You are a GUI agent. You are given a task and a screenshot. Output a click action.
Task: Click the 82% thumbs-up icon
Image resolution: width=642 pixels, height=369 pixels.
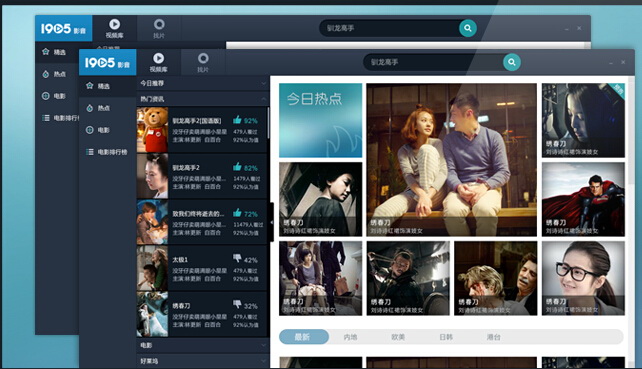click(x=237, y=167)
